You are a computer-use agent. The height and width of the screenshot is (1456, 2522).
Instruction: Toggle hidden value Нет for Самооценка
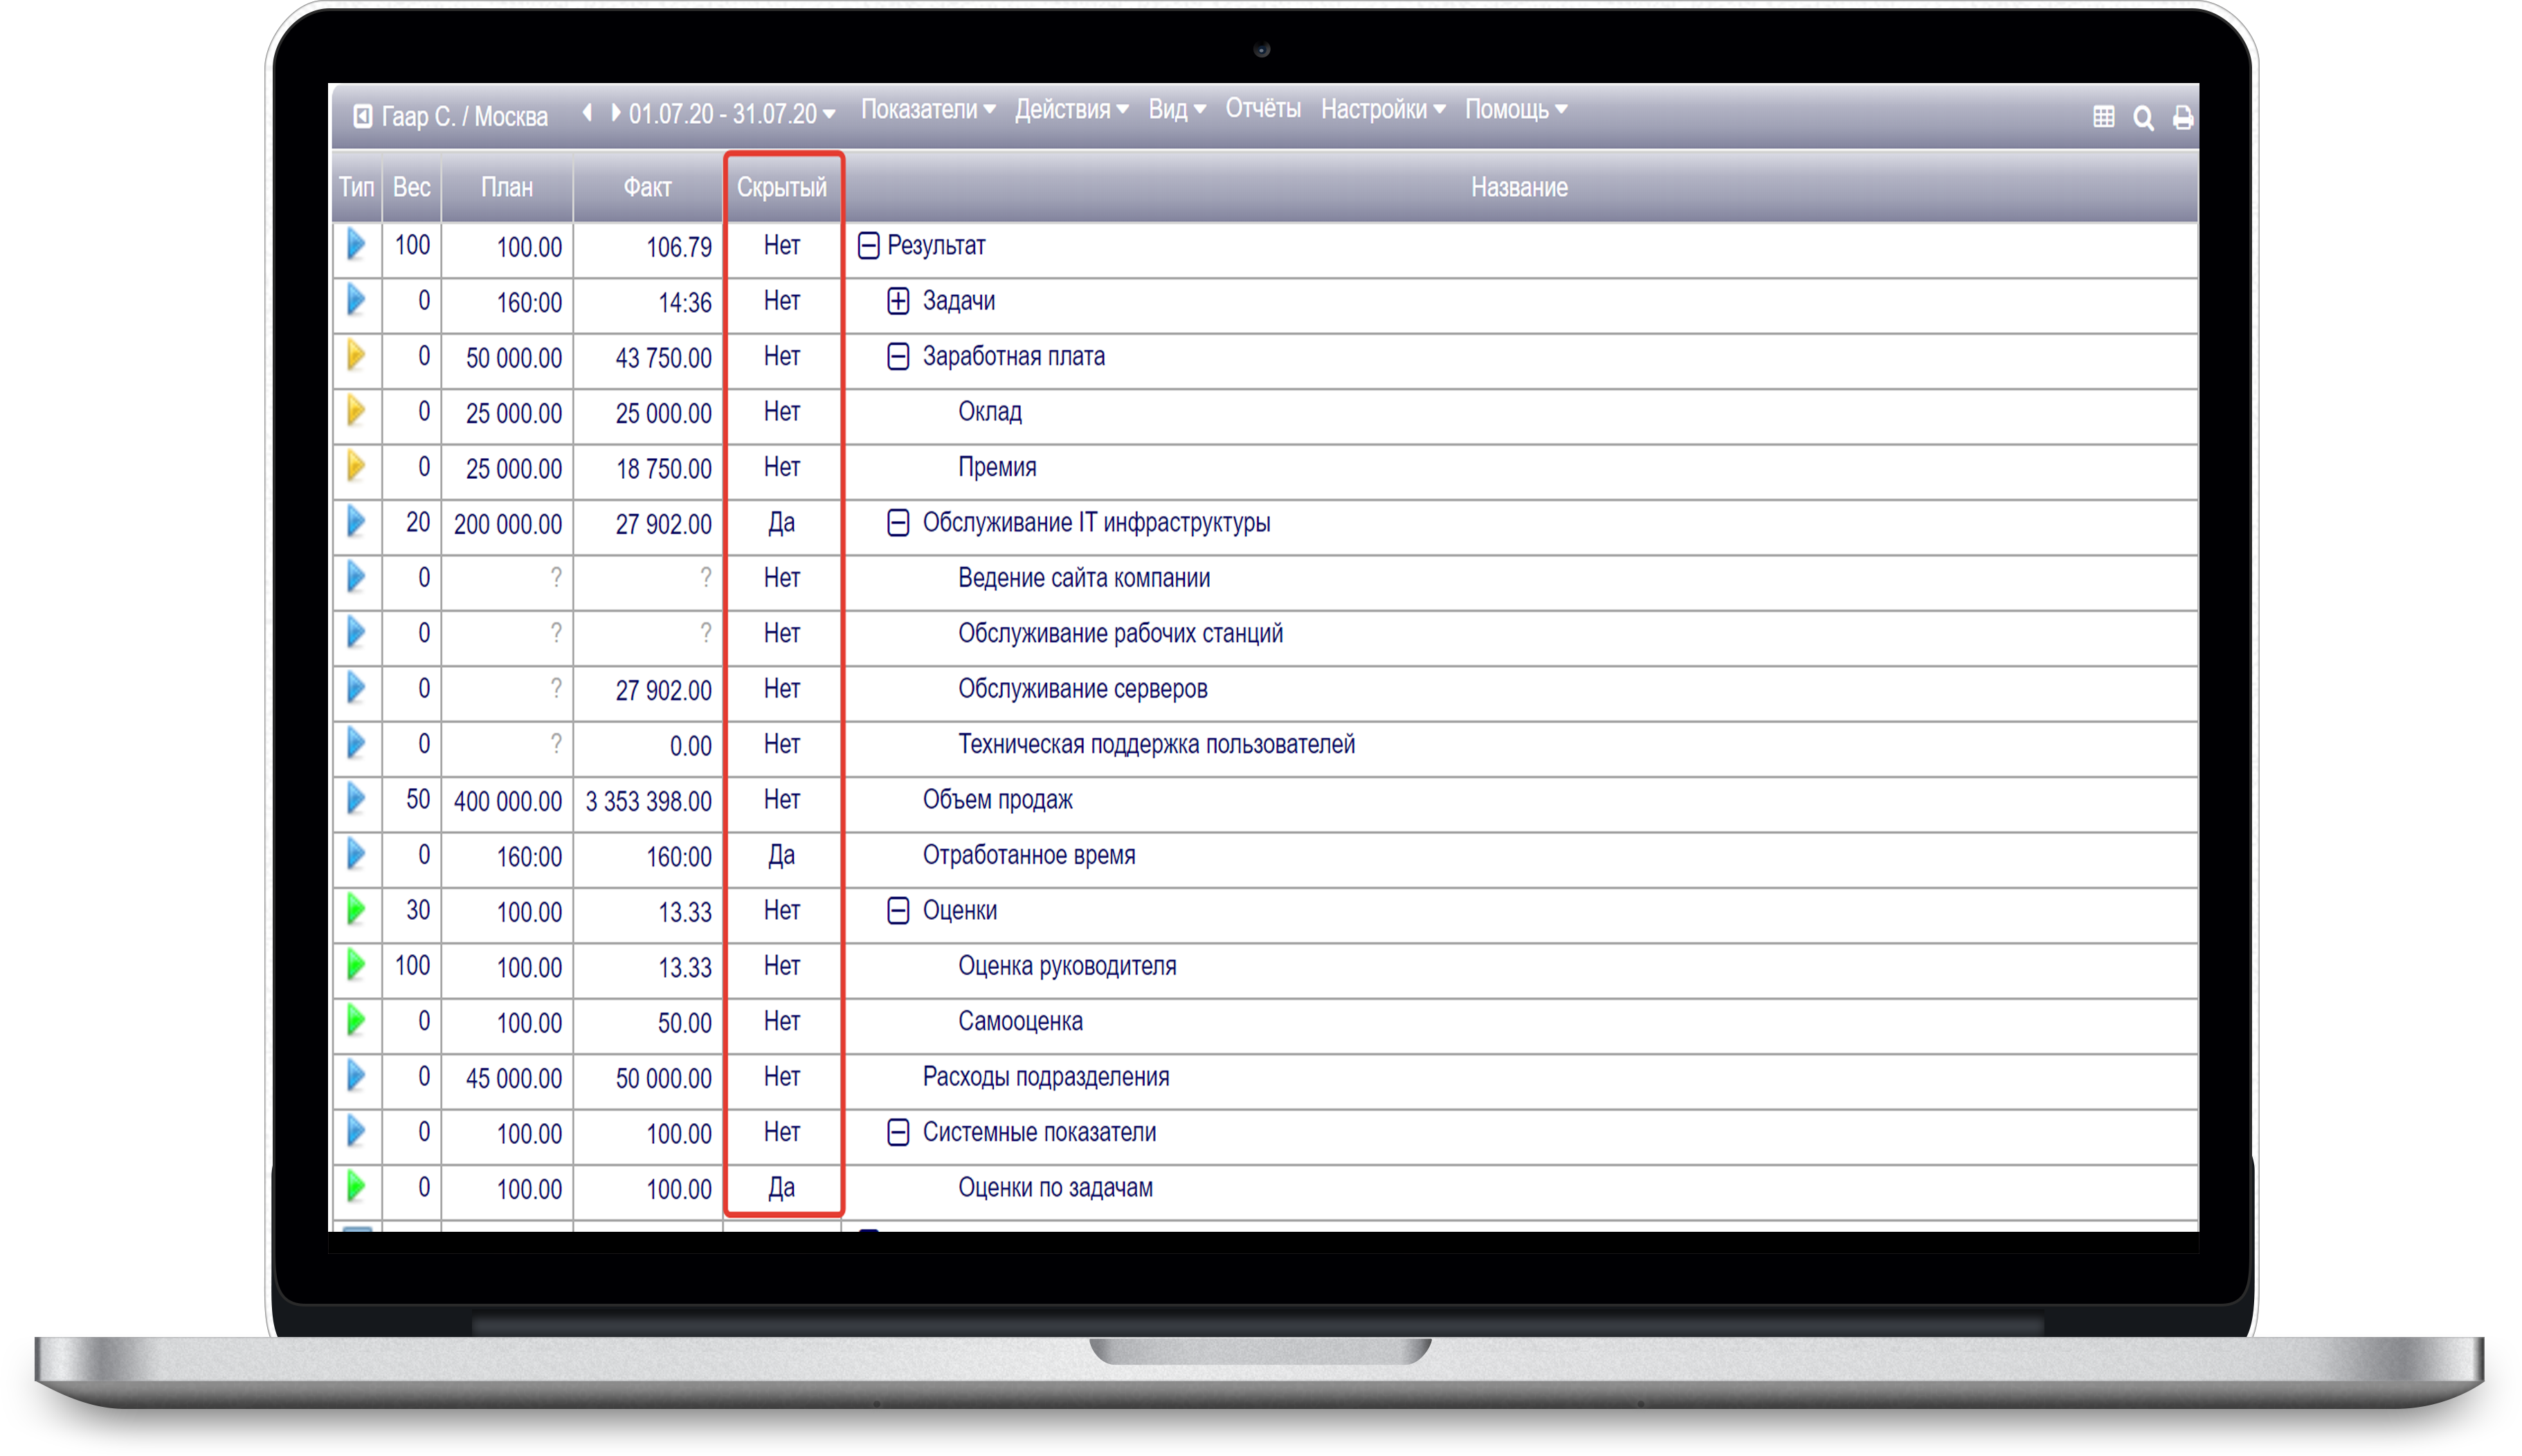tap(781, 1022)
